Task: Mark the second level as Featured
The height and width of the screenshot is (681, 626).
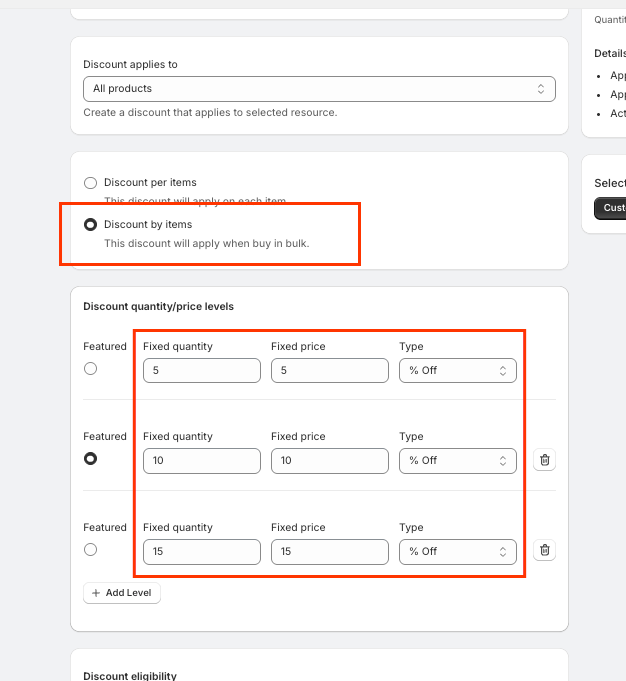Action: tap(91, 459)
